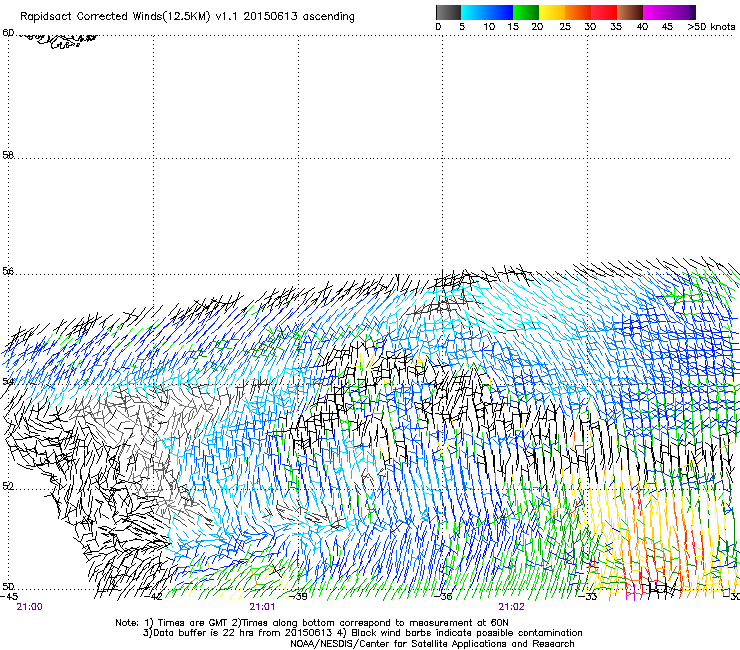Click the latitude label '58'
This screenshot has width=740, height=650.
click(8, 155)
